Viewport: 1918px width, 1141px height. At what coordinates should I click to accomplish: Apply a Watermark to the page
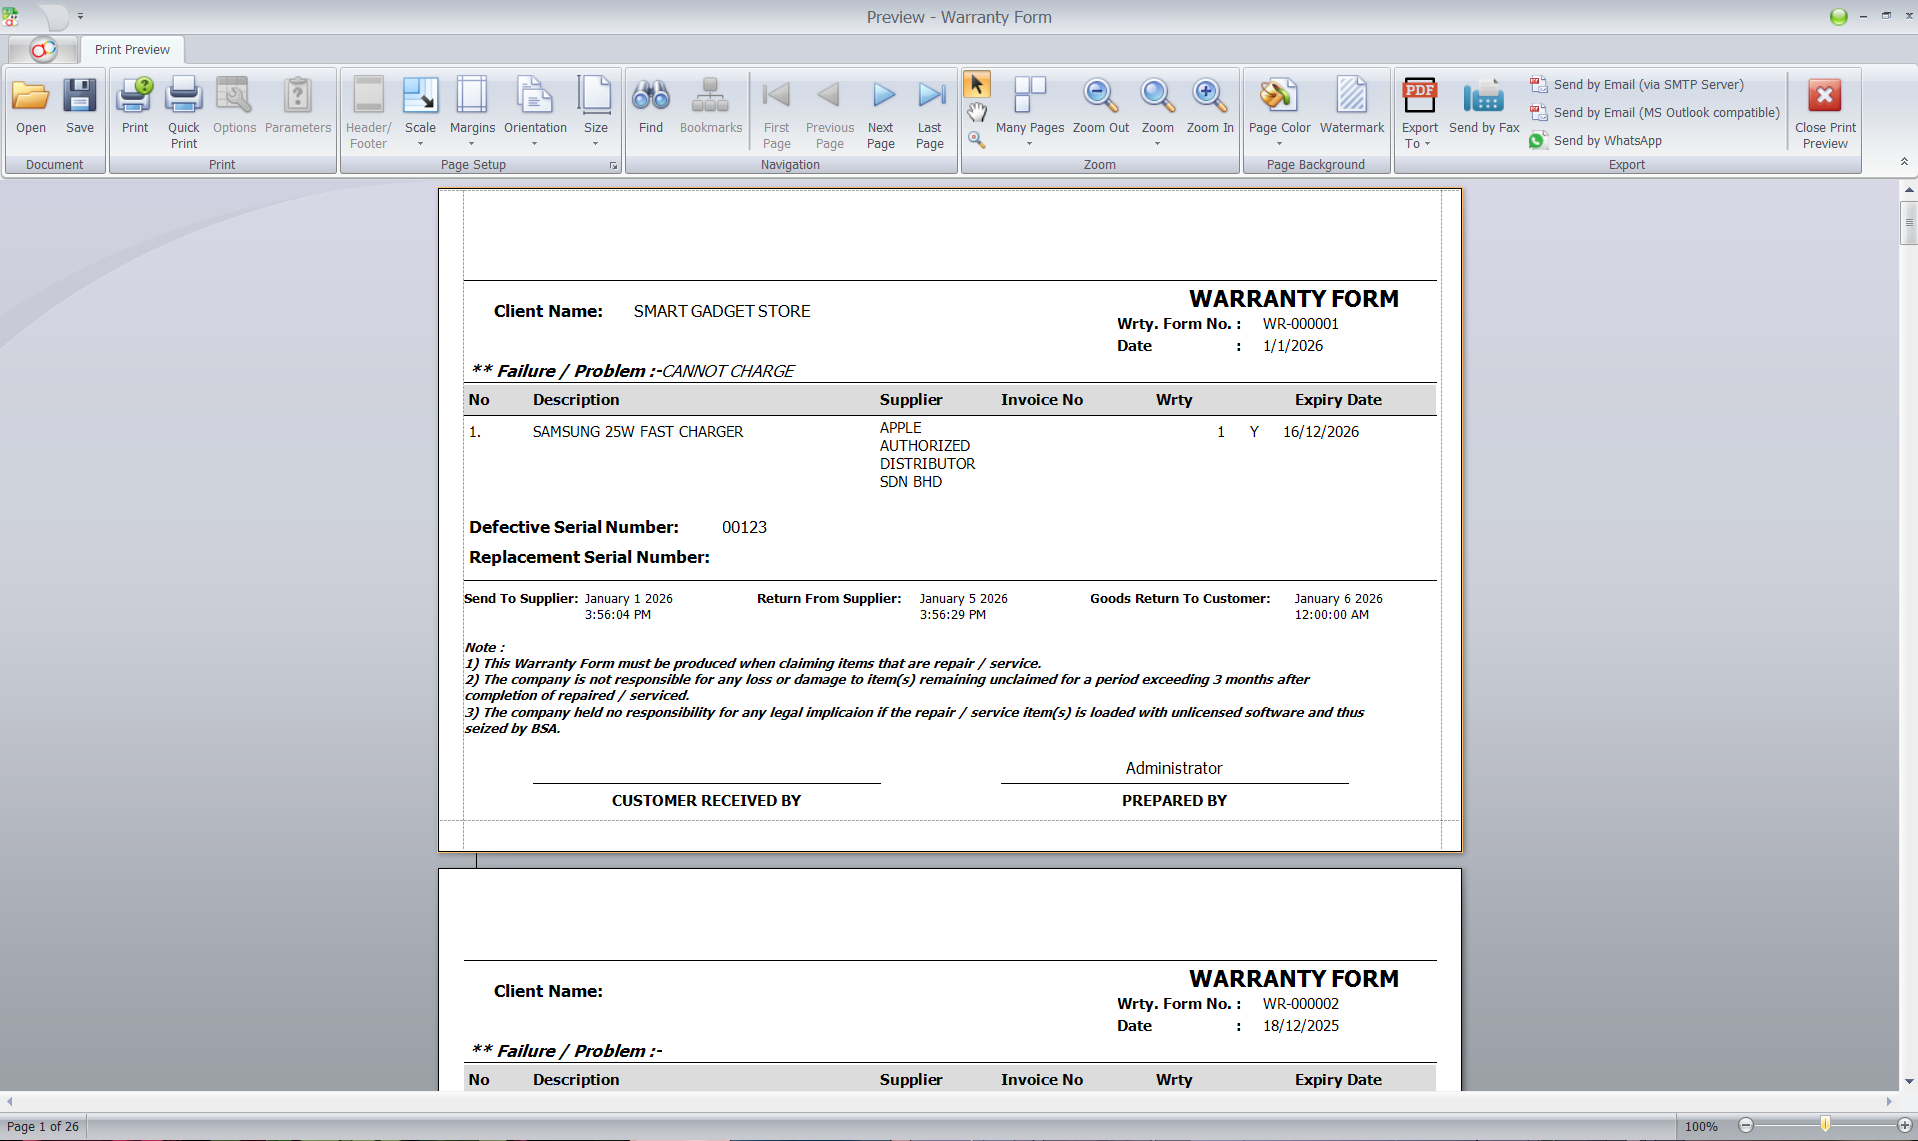[x=1351, y=105]
